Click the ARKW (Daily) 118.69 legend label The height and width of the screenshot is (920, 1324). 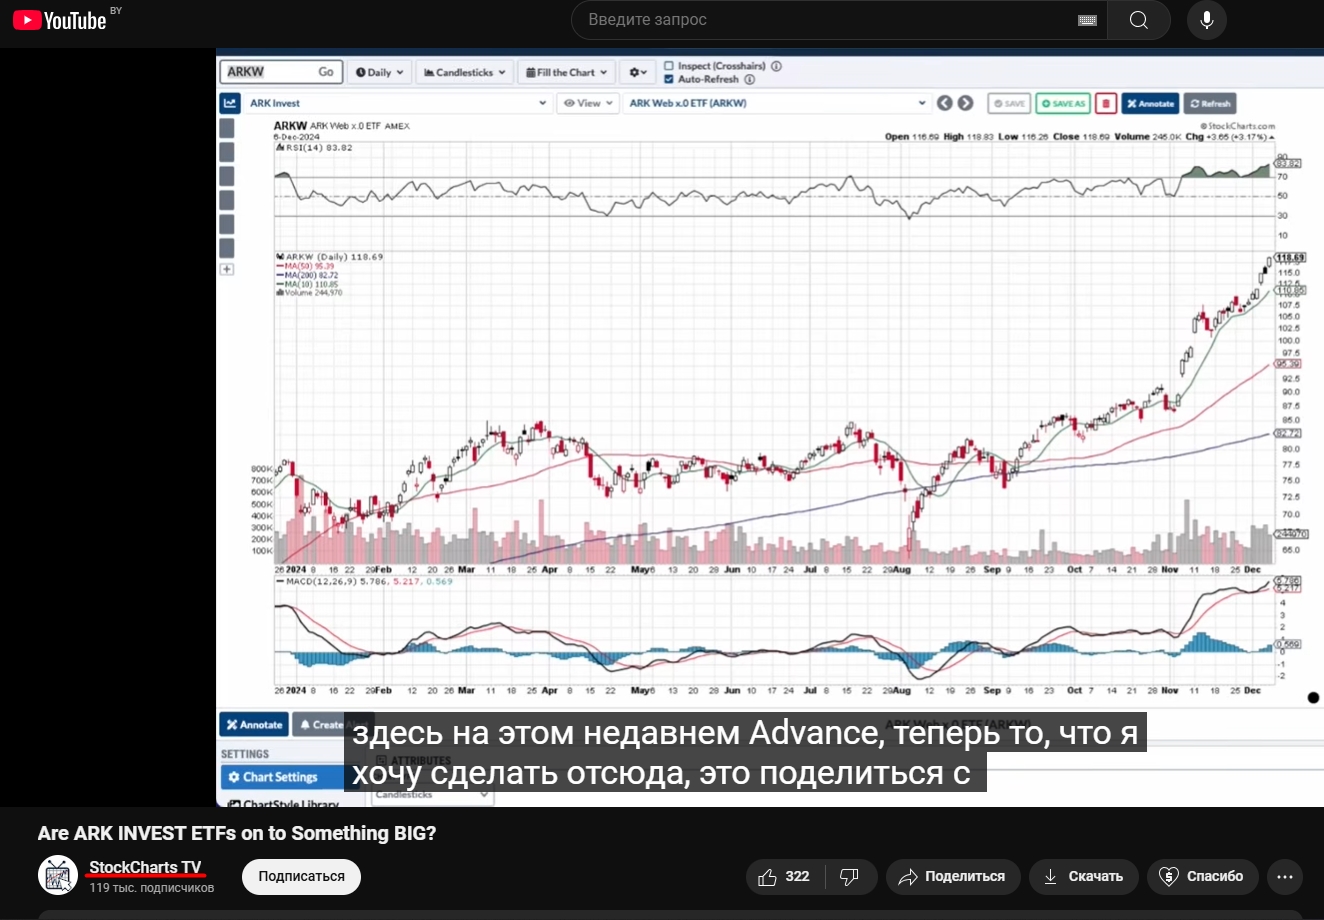click(x=331, y=257)
